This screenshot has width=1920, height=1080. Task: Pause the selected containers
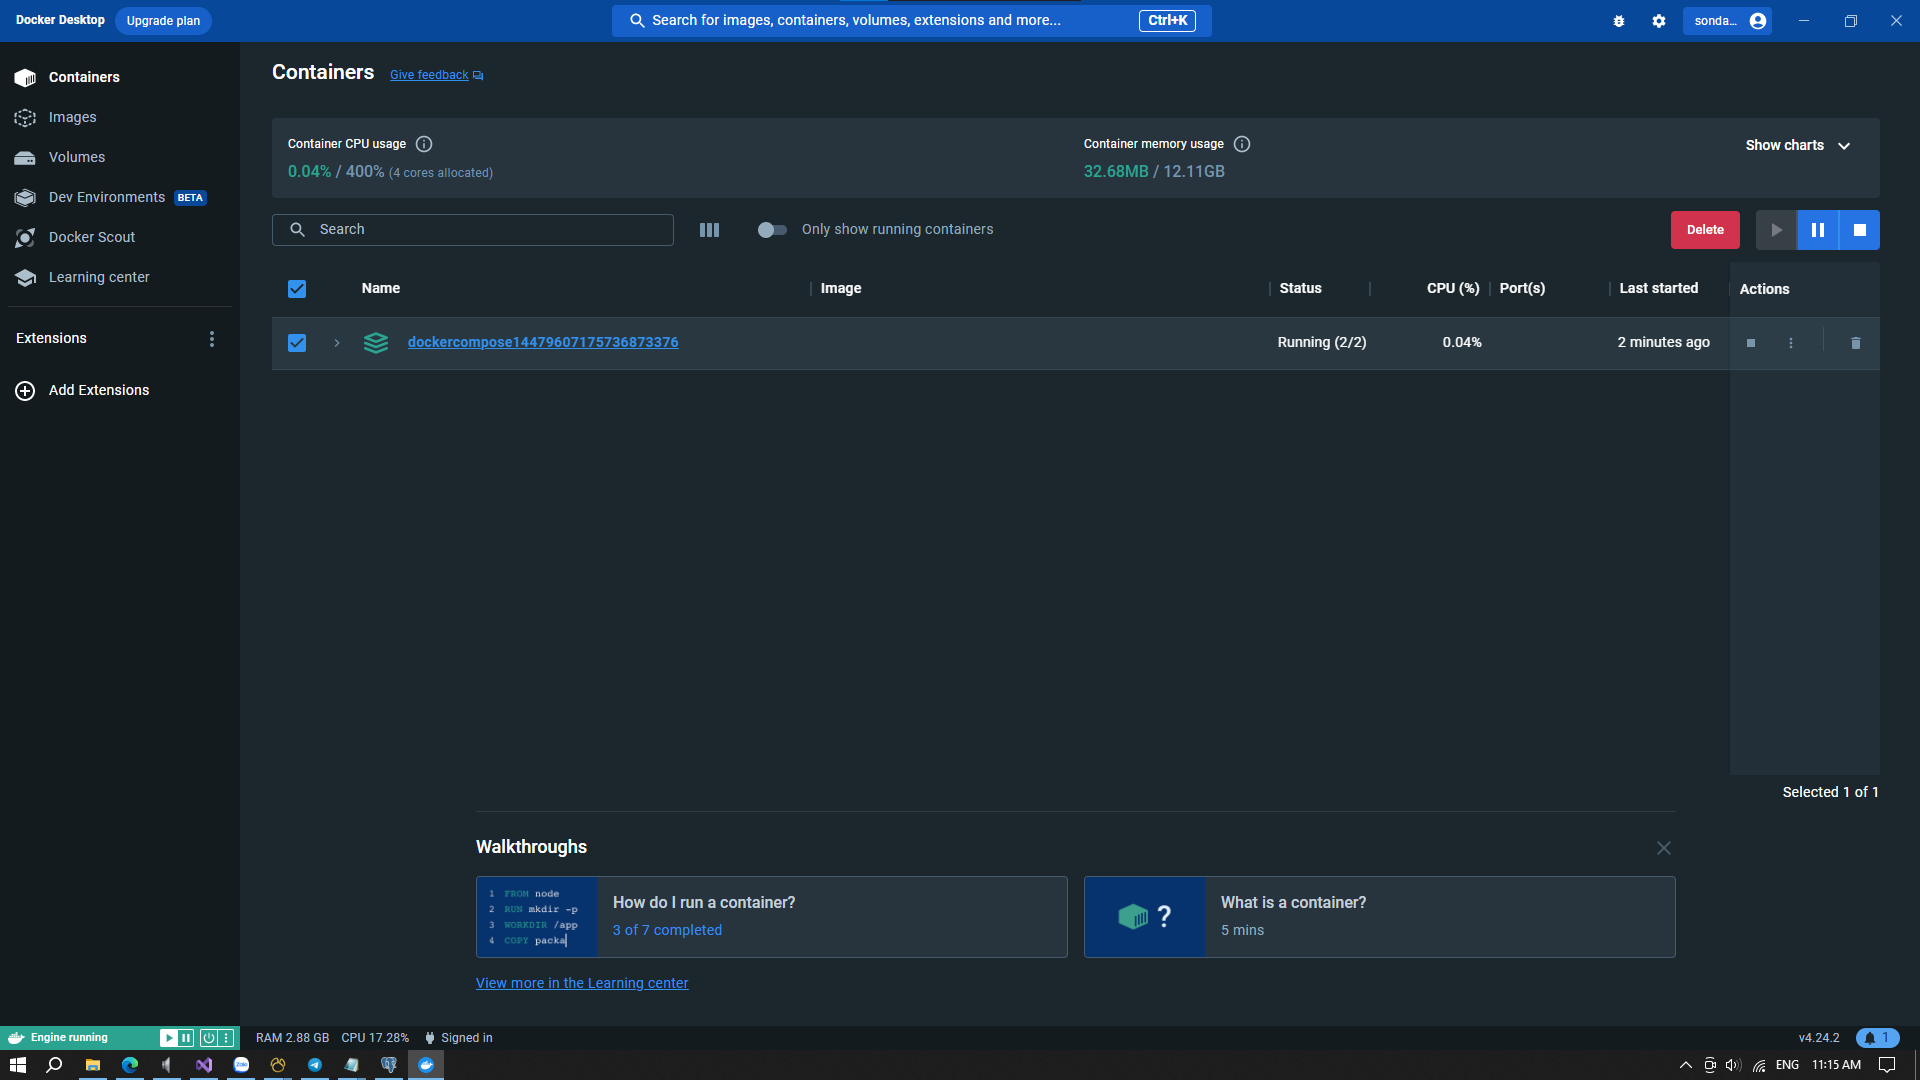pos(1818,230)
